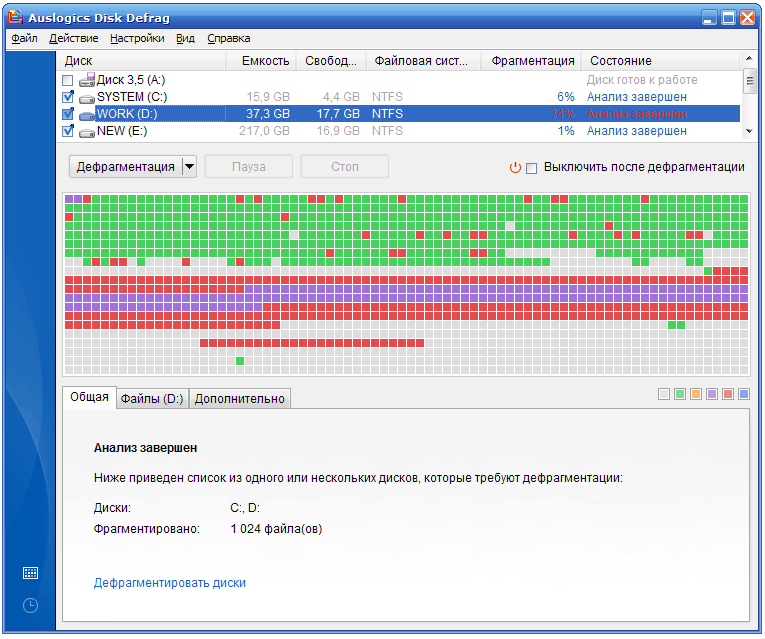This screenshot has height=639, width=765.
Task: Open the scheduler clock icon in sidebar
Action: pos(30,605)
